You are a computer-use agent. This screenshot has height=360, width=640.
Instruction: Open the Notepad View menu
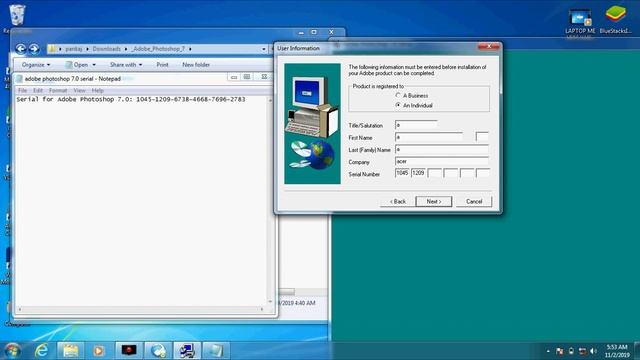pos(80,91)
